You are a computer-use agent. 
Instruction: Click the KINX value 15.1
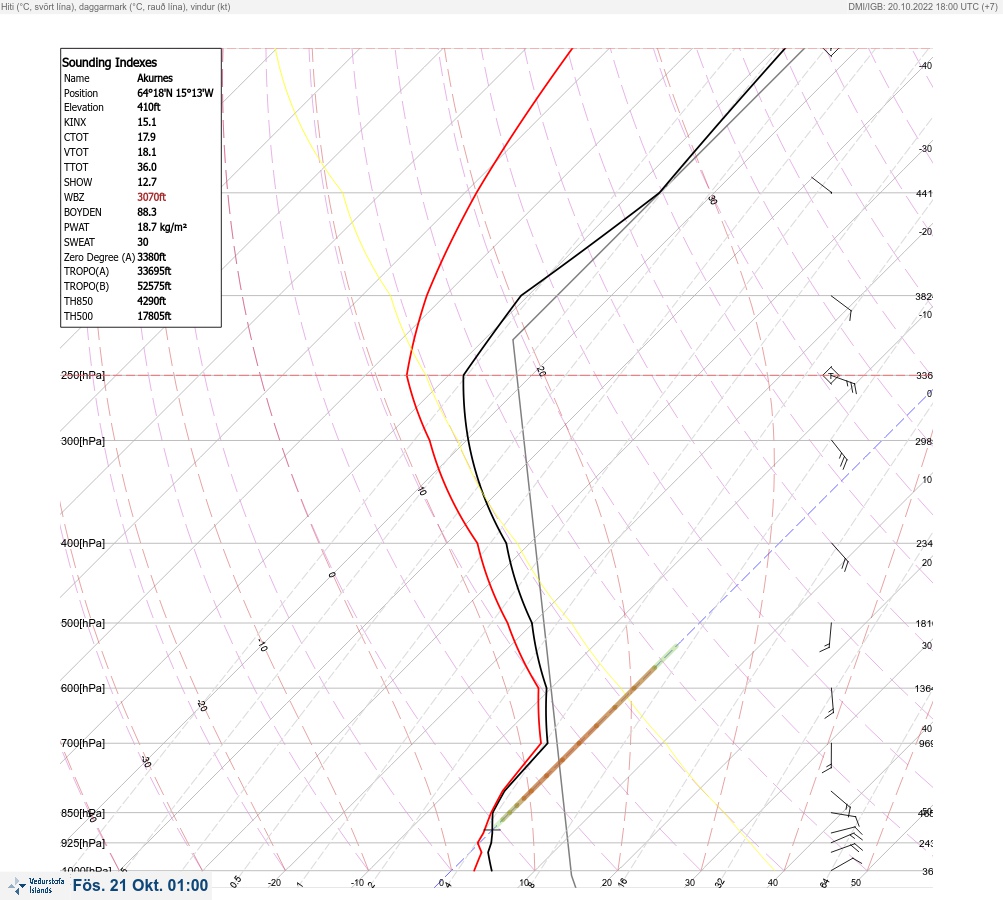click(x=146, y=122)
